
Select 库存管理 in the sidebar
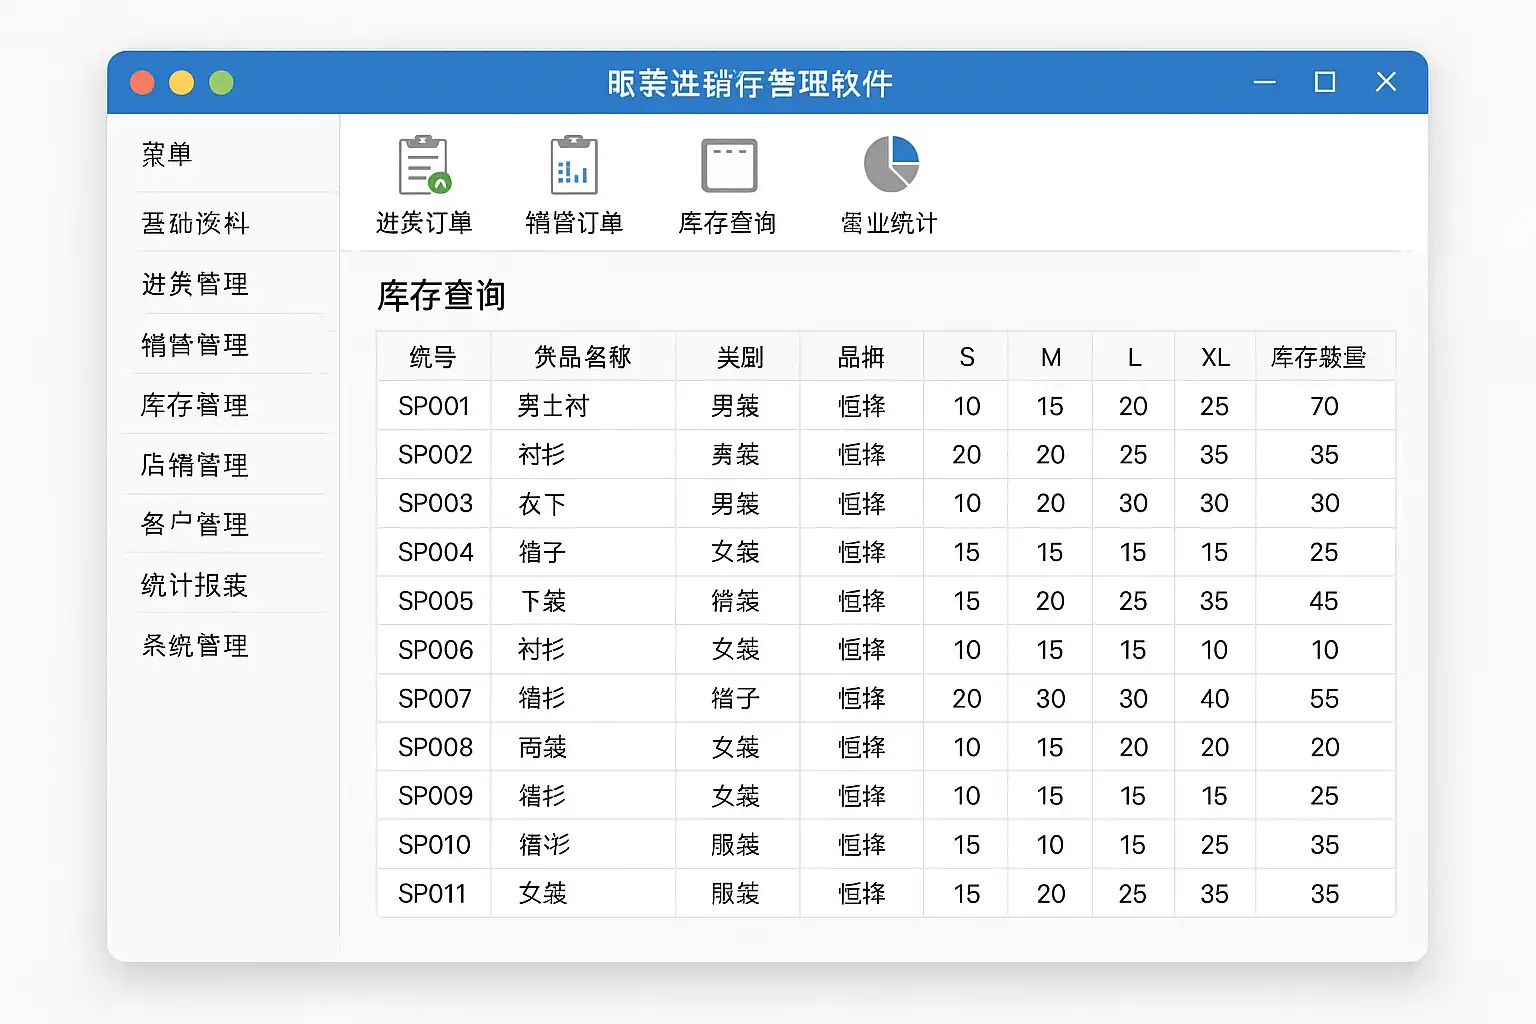tap(195, 405)
